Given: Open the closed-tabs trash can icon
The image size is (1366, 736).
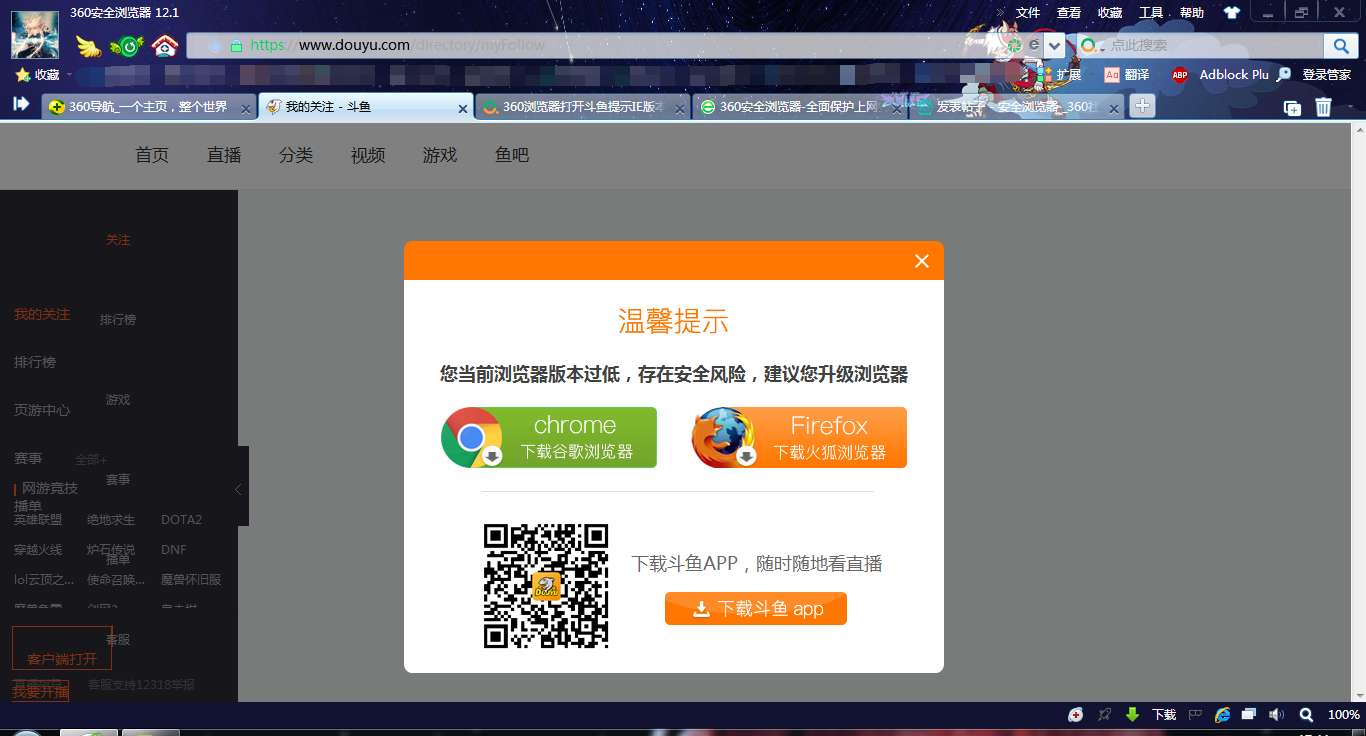Looking at the screenshot, I should pyautogui.click(x=1323, y=107).
